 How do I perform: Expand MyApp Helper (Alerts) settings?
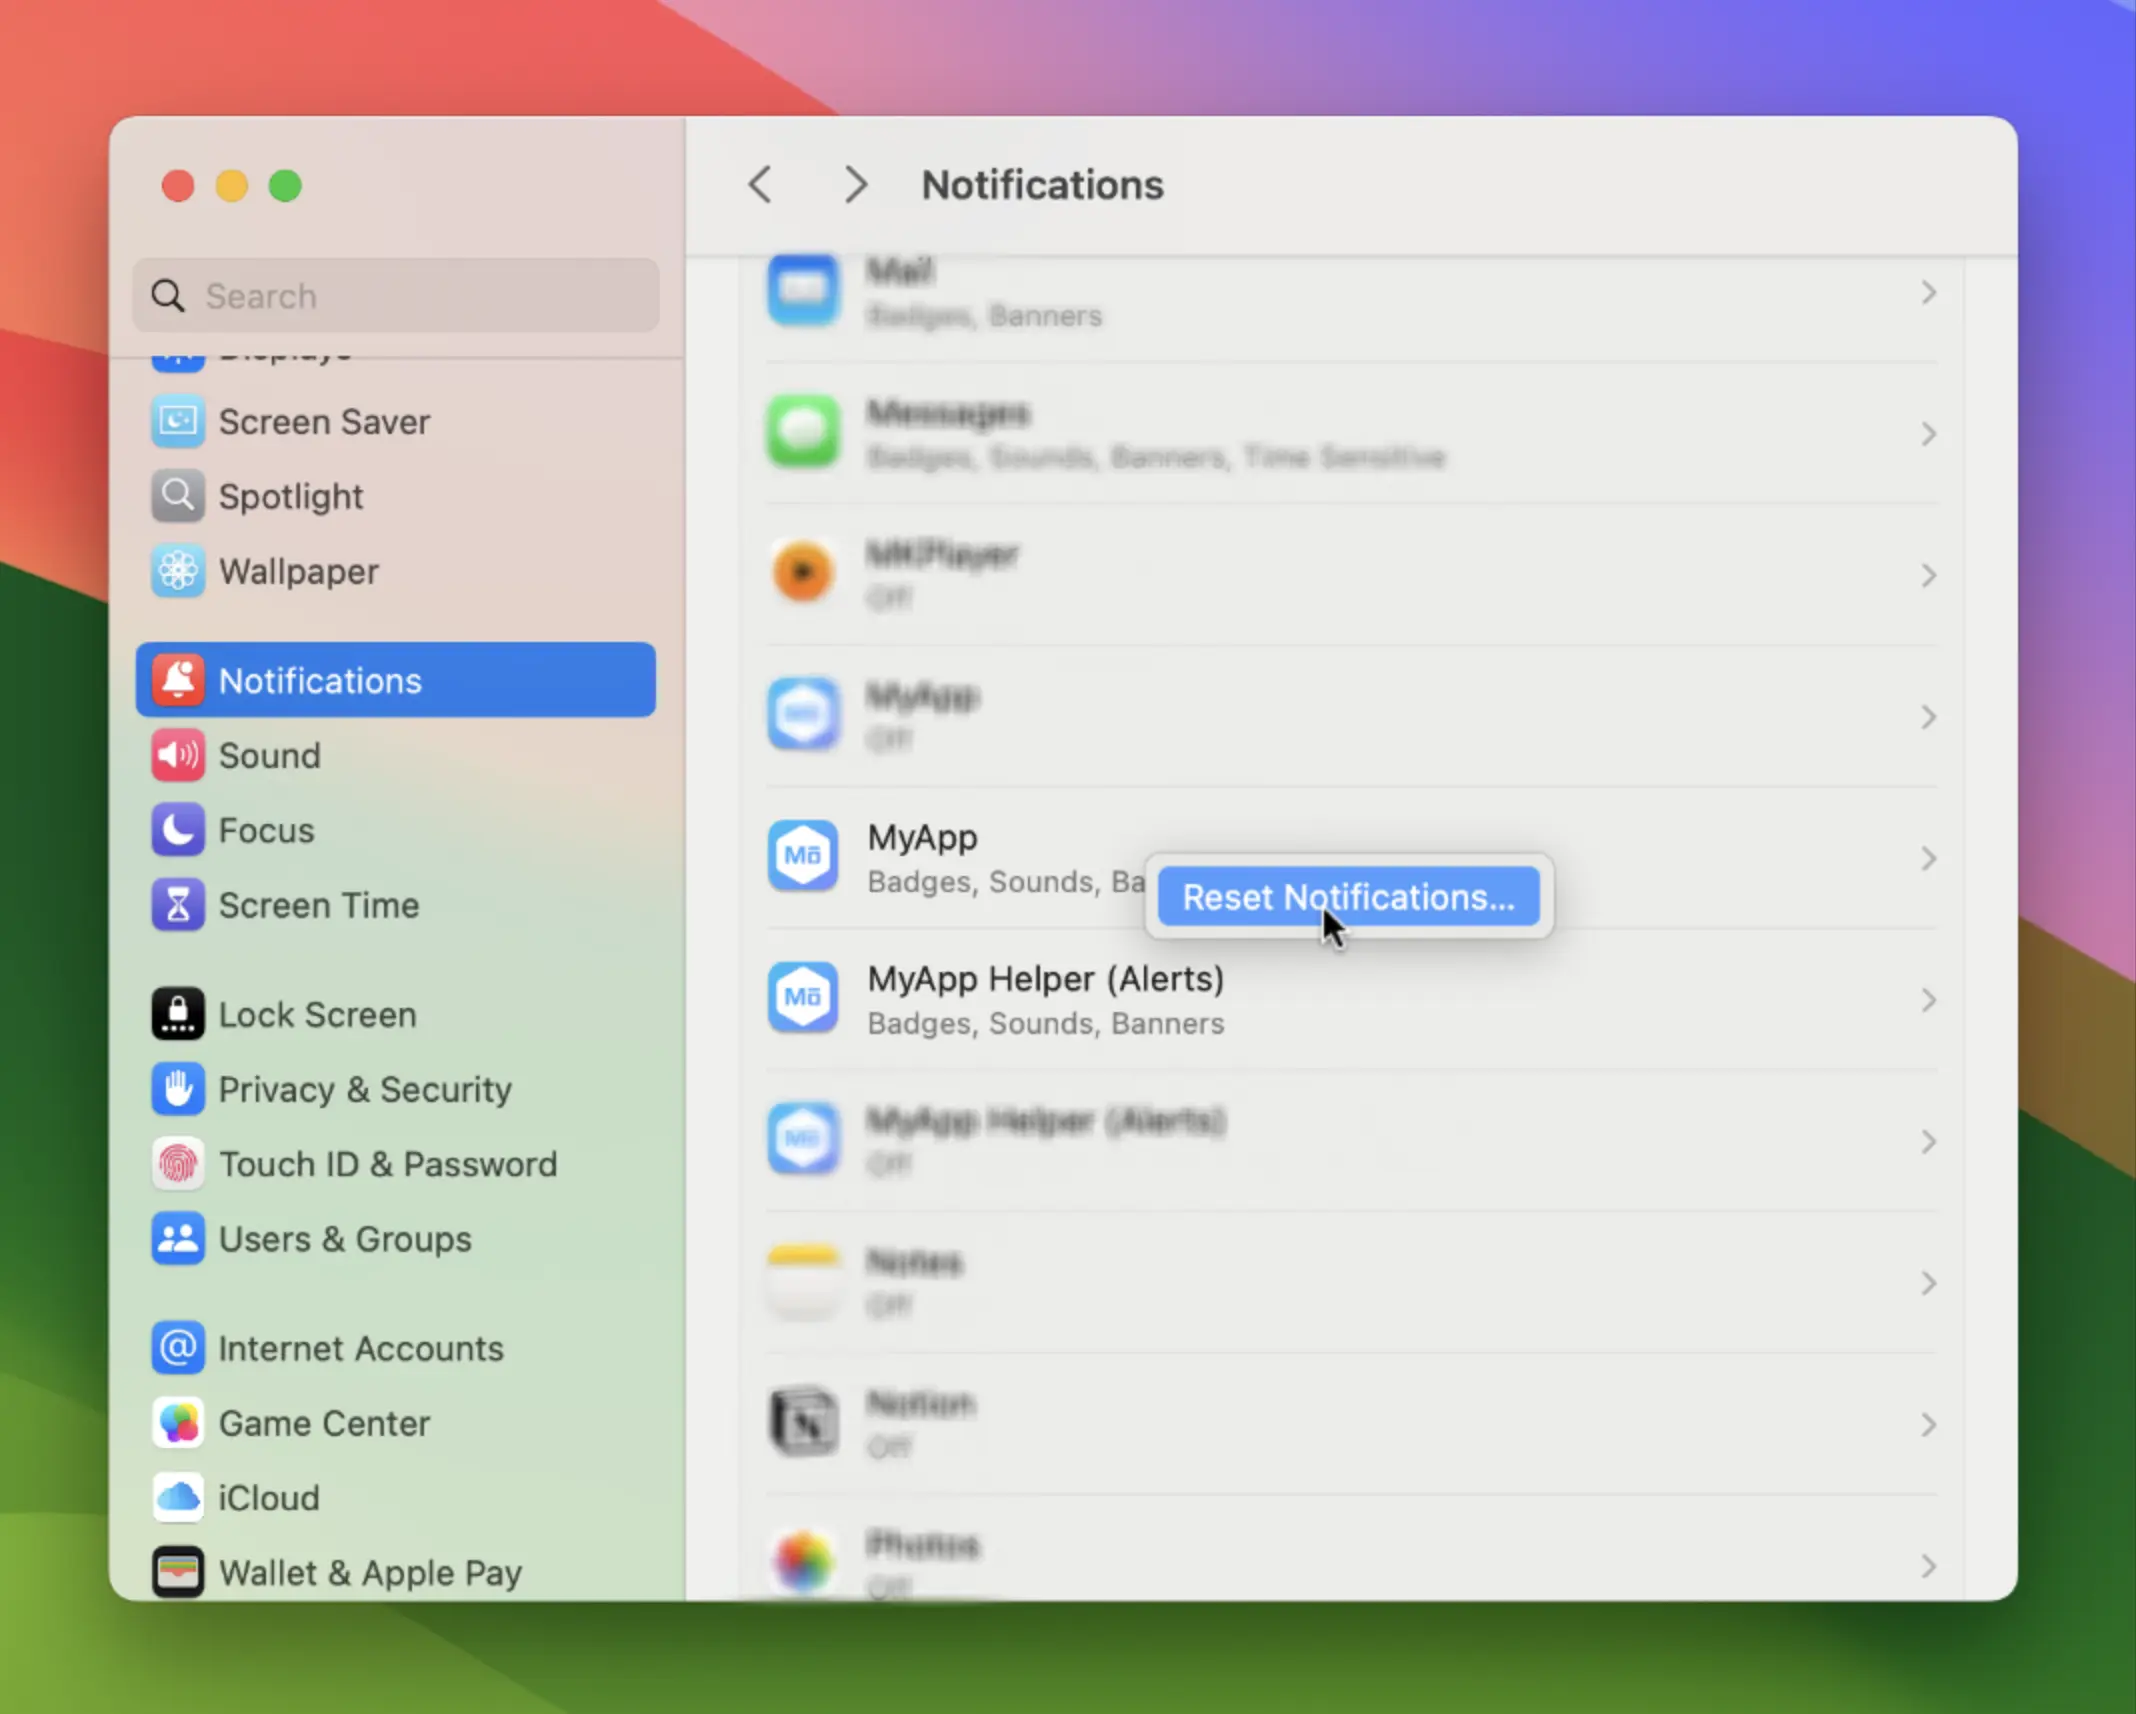click(x=1928, y=1000)
